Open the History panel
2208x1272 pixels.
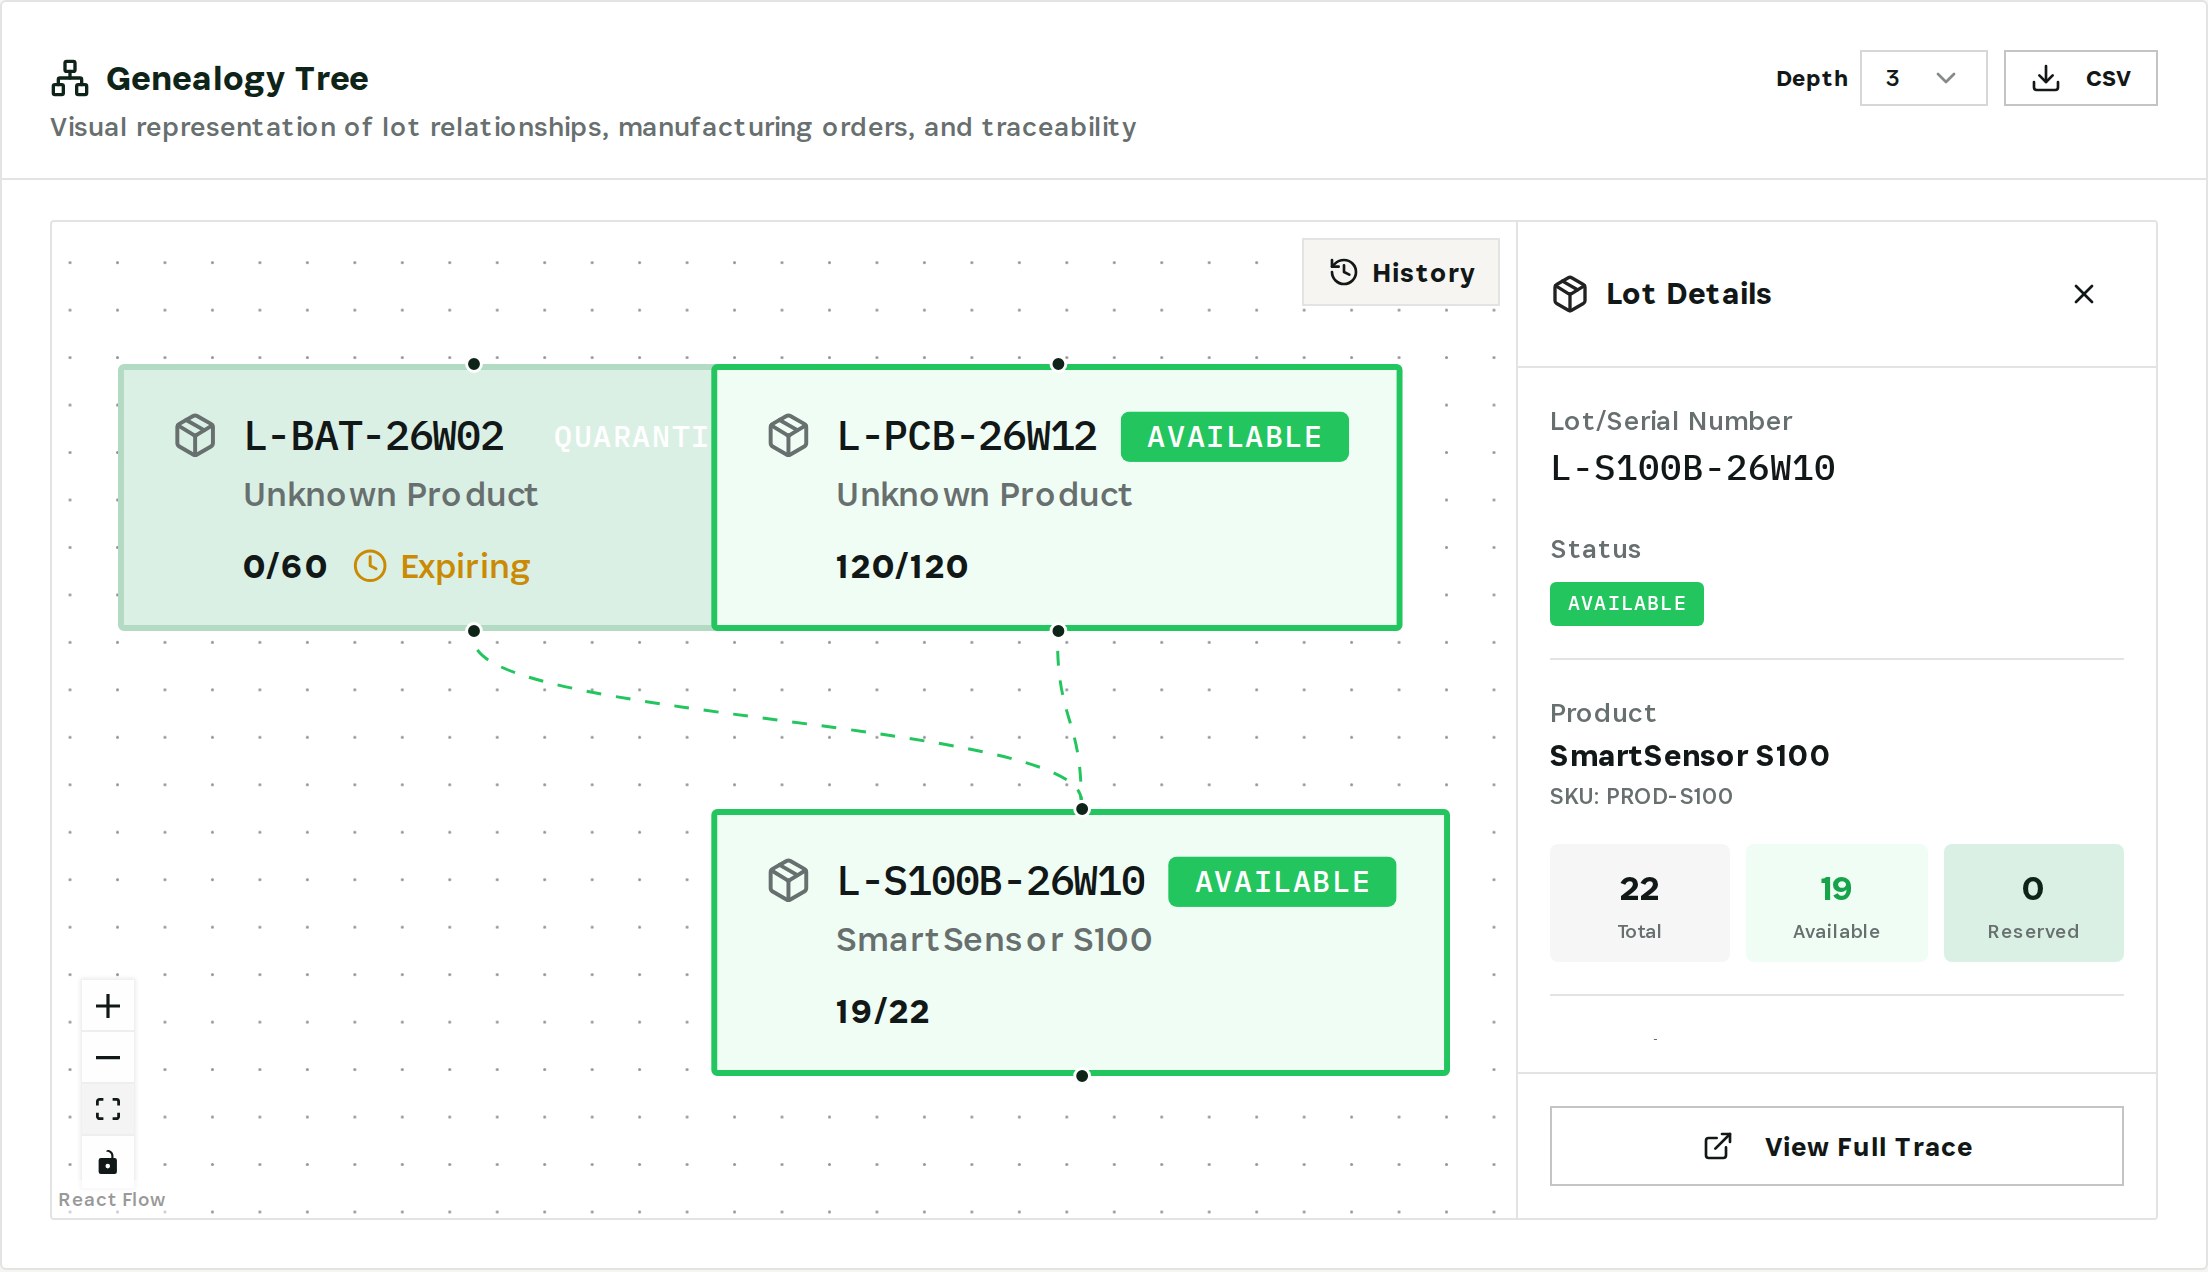(x=1400, y=272)
